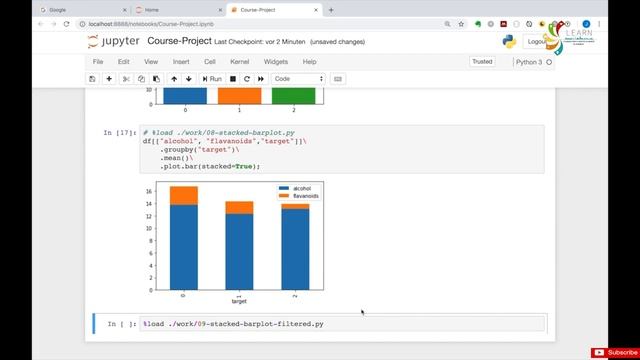This screenshot has height=360, width=640.
Task: Restart kernel and run all cells icon
Action: coord(261,79)
